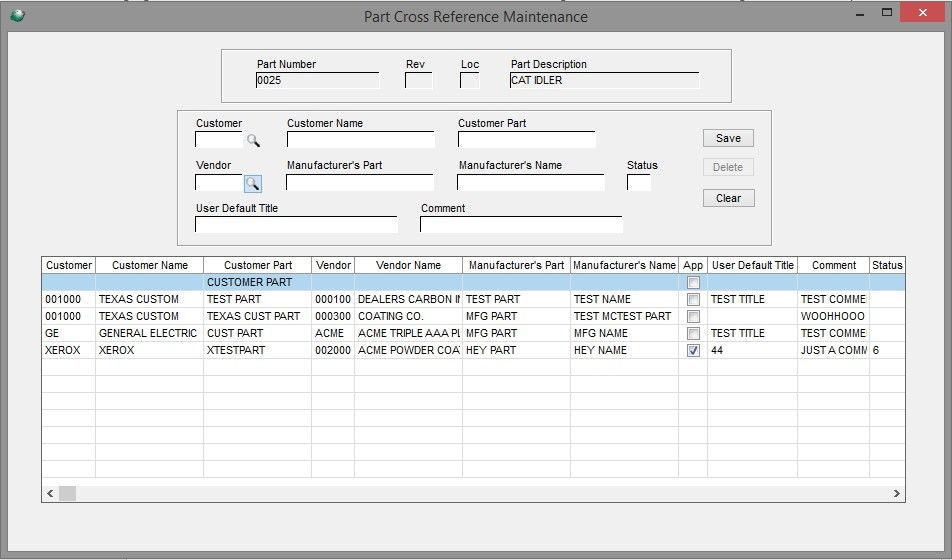
Task: Focus the Part Description field
Action: click(604, 80)
